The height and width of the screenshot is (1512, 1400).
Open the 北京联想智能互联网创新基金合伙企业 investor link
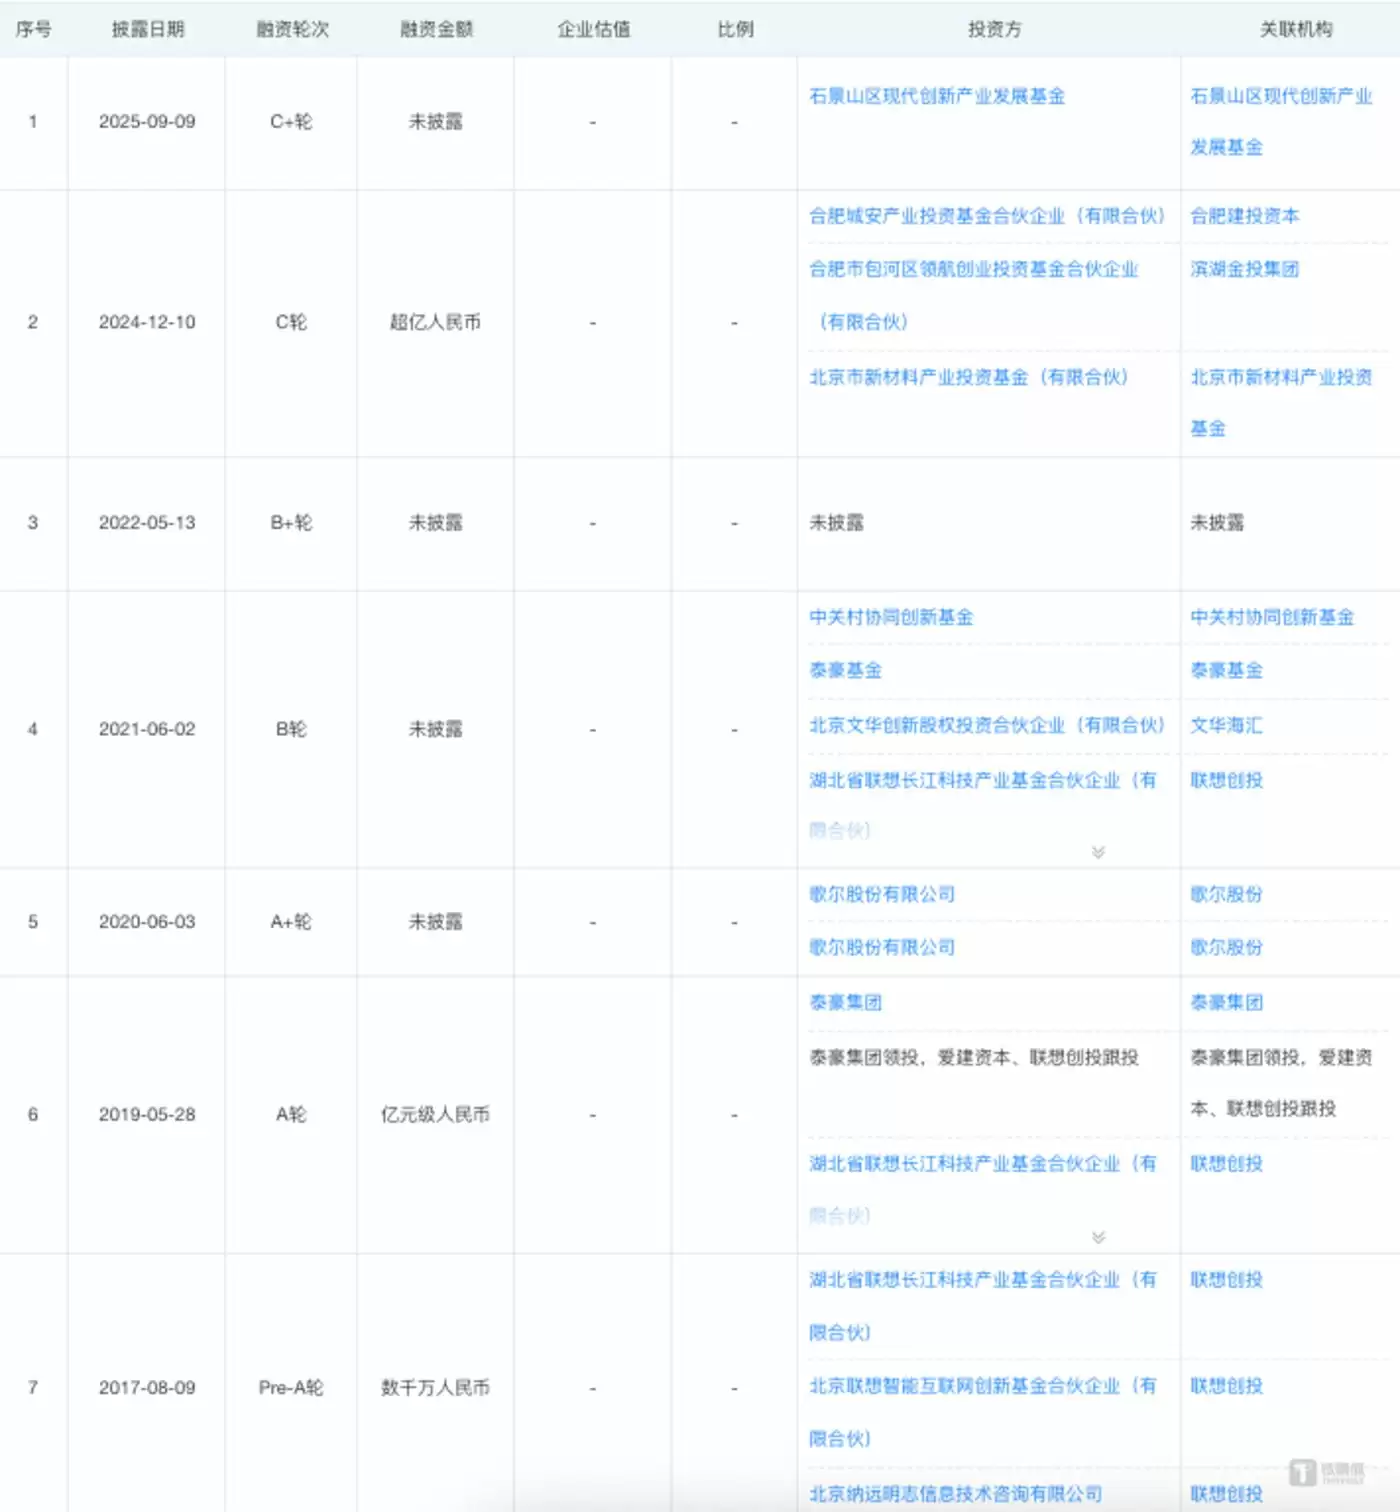982,1386
